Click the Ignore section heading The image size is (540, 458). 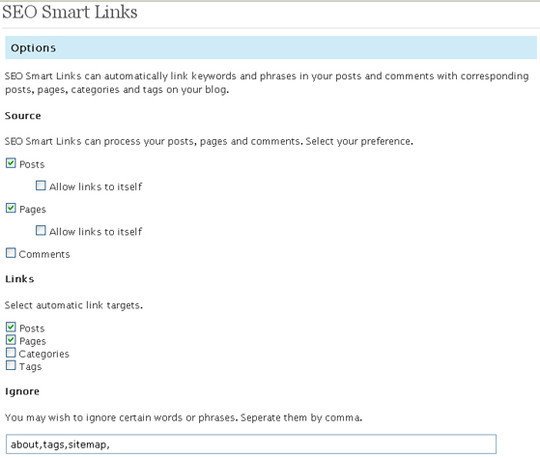22,392
